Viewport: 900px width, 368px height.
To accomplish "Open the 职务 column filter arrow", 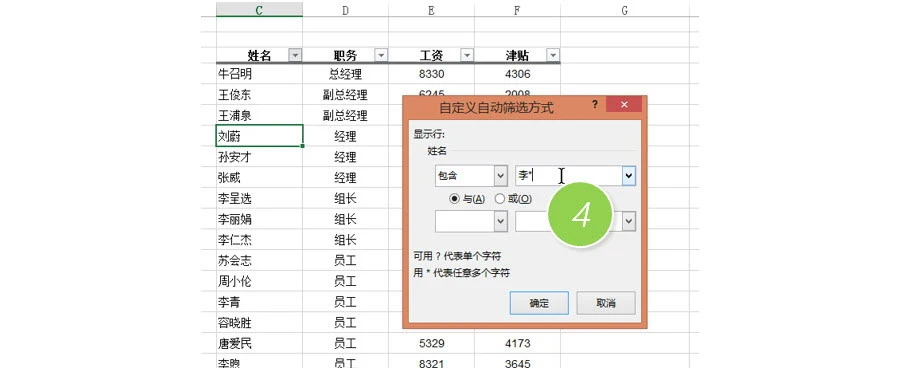I will [381, 55].
